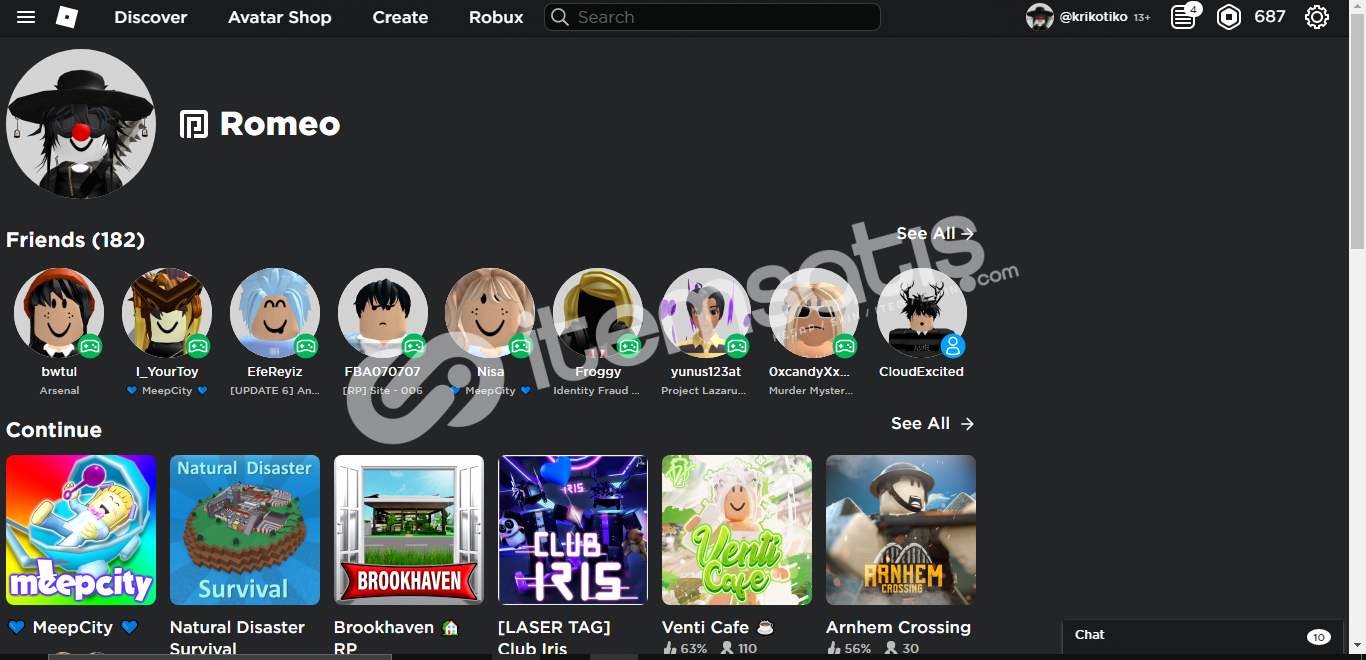The width and height of the screenshot is (1366, 660).
Task: Click the "Natural Disaster Survival" game title
Action: 237,638
